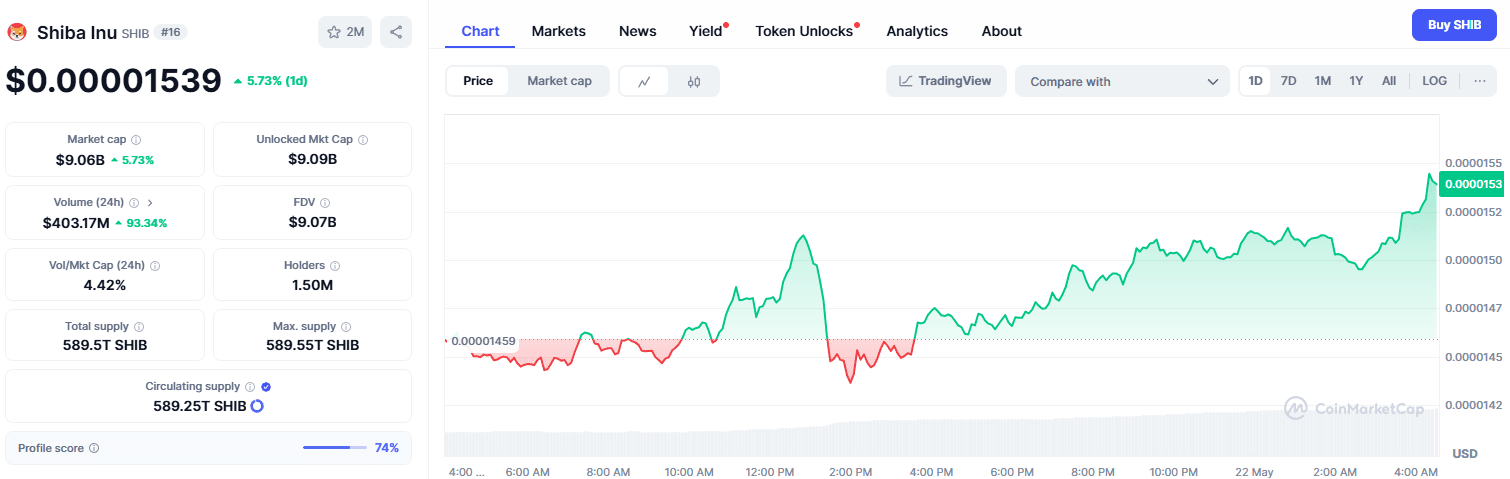Click the verified badge beside Circulating supply
This screenshot has height=479, width=1510.
[x=266, y=386]
